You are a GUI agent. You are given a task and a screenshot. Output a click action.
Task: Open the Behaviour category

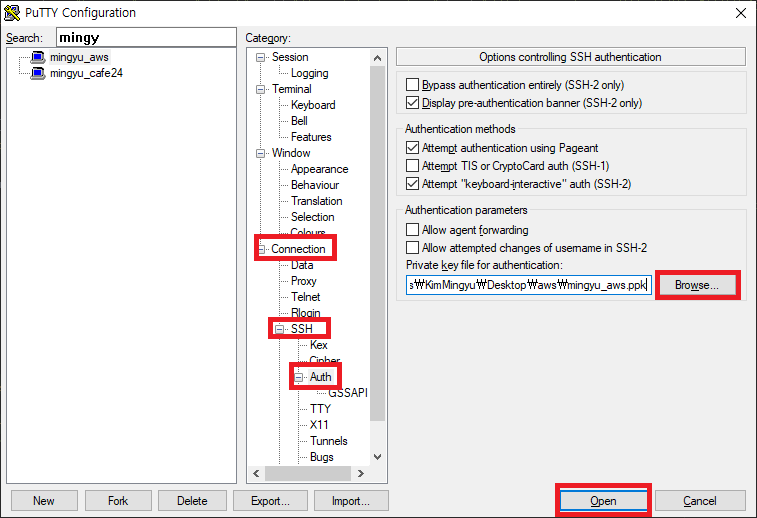315,185
